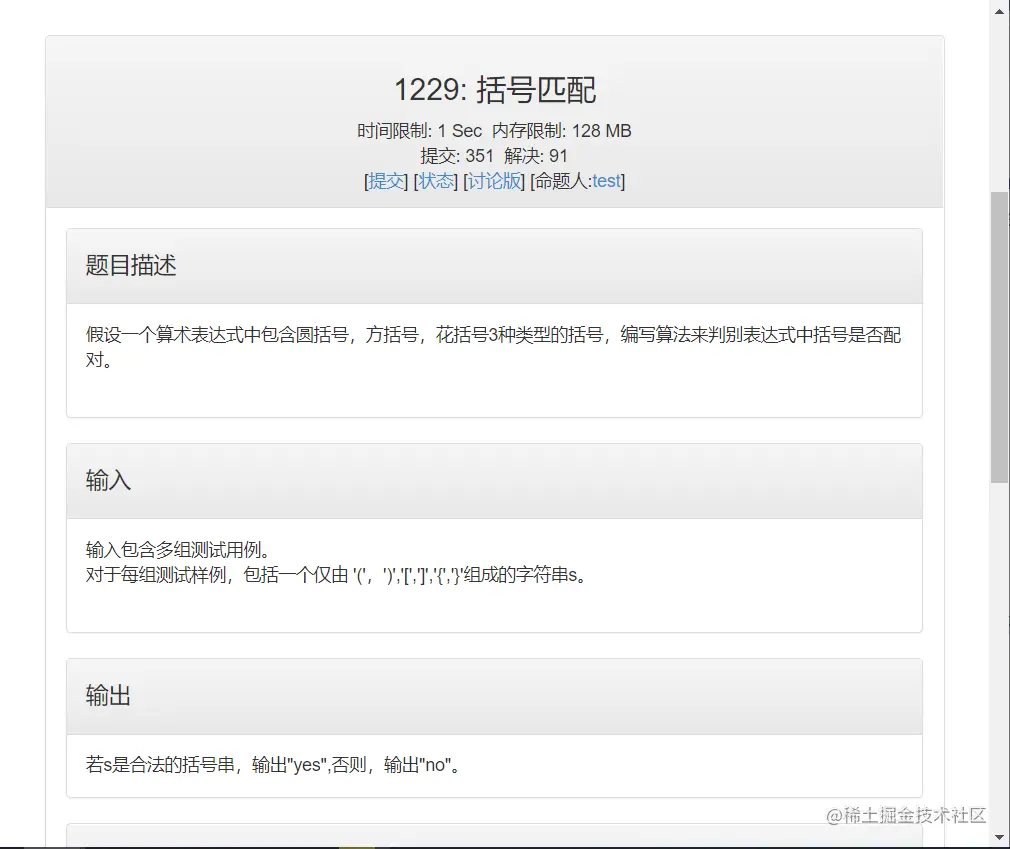Screen dimensions: 1010x849
Task: Click the 内存限制: 128 MB text
Action: click(x=562, y=131)
